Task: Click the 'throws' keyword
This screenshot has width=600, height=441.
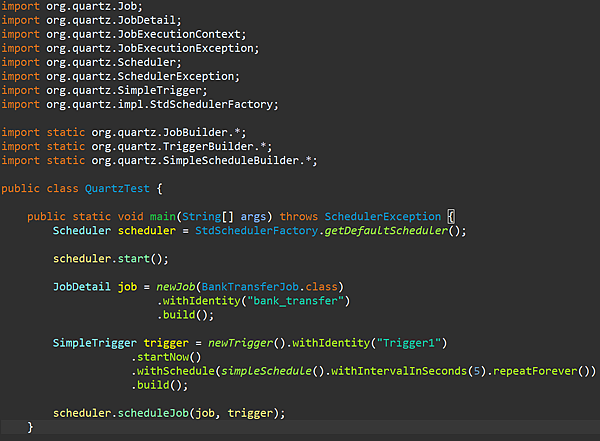Action: (x=298, y=217)
